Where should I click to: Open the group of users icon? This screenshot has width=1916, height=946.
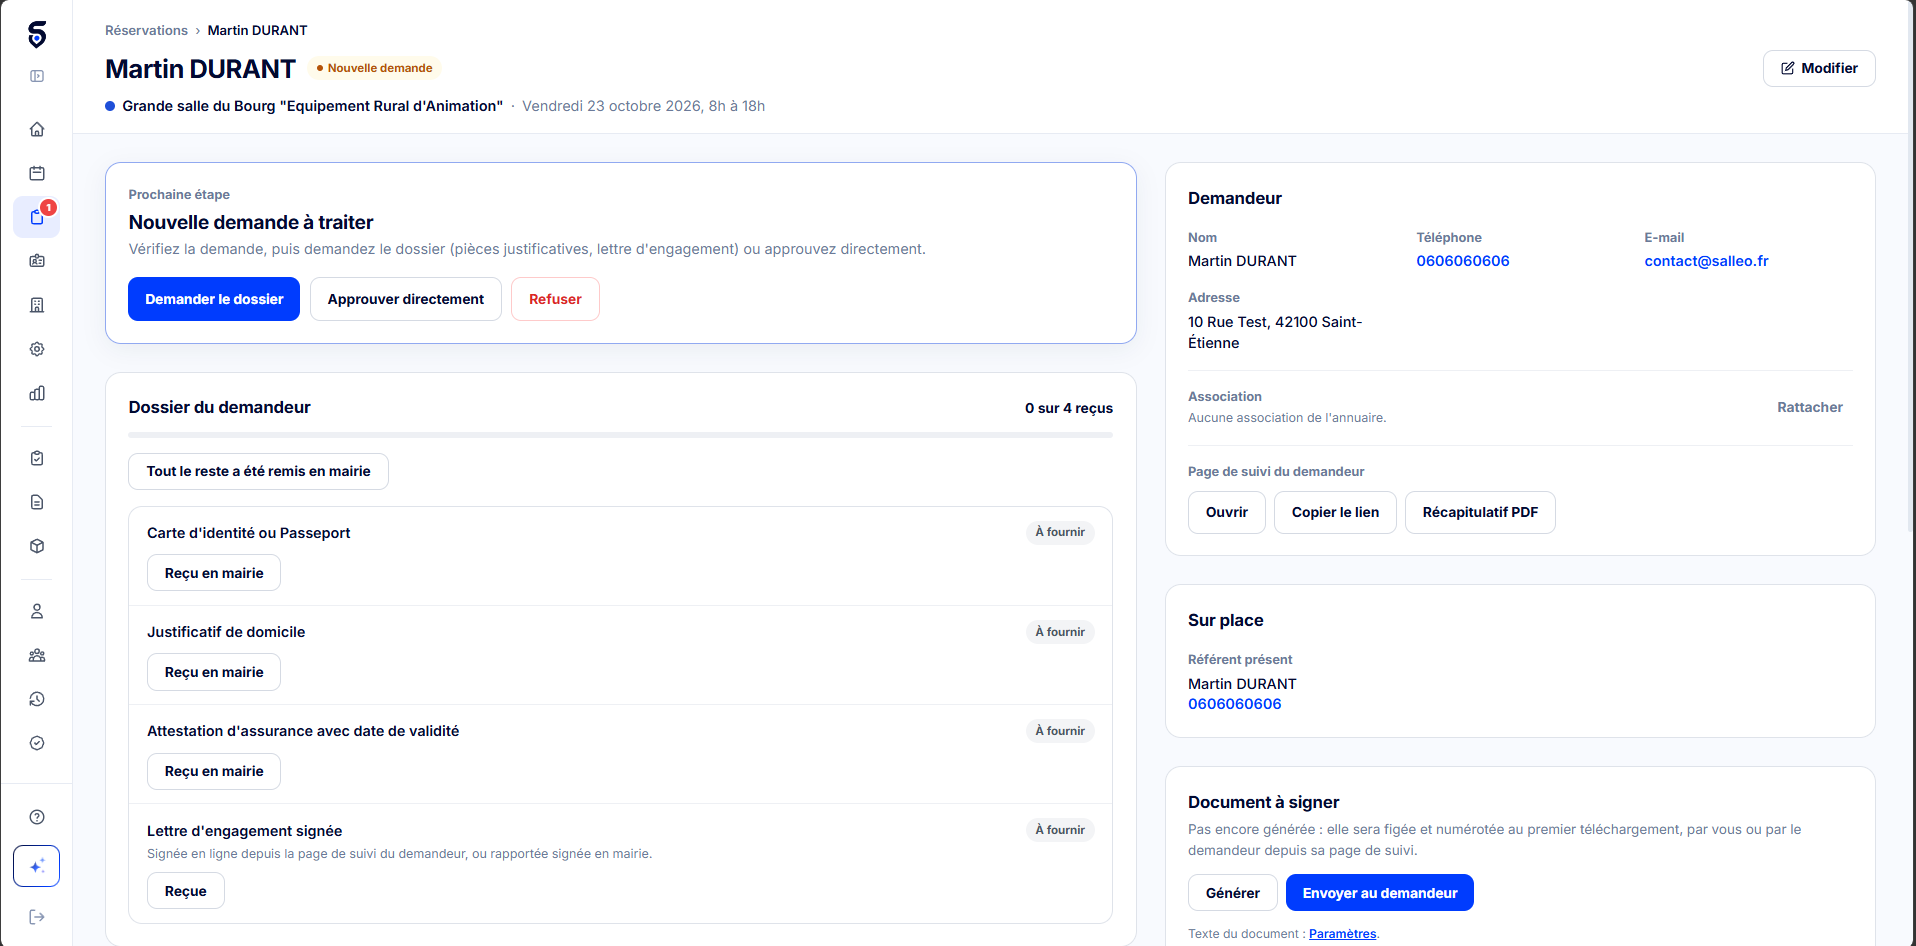(37, 655)
